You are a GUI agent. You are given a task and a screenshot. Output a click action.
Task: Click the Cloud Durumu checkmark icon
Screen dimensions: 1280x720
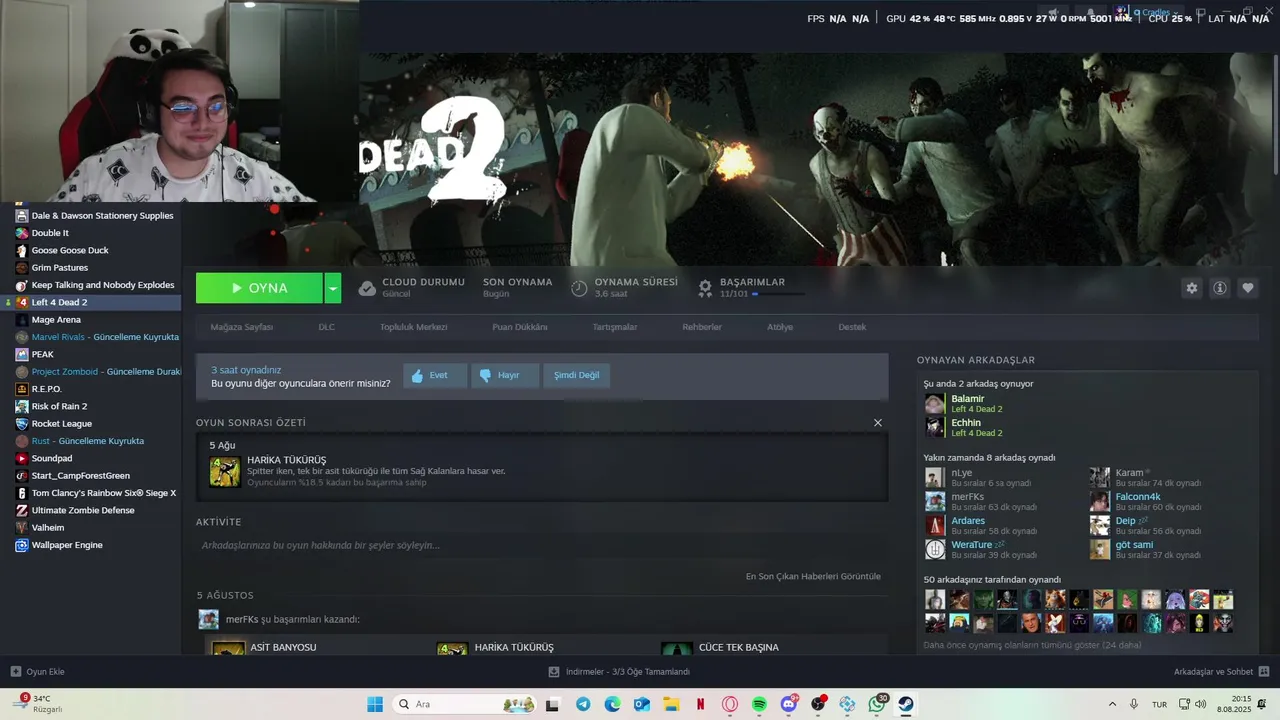tap(367, 288)
